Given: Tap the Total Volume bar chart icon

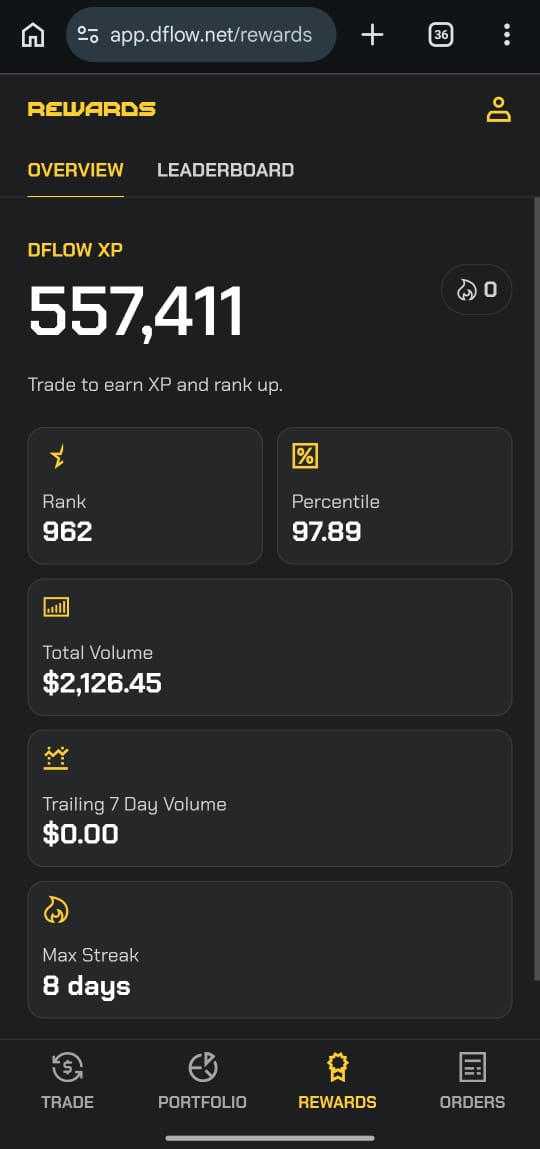Looking at the screenshot, I should point(56,607).
